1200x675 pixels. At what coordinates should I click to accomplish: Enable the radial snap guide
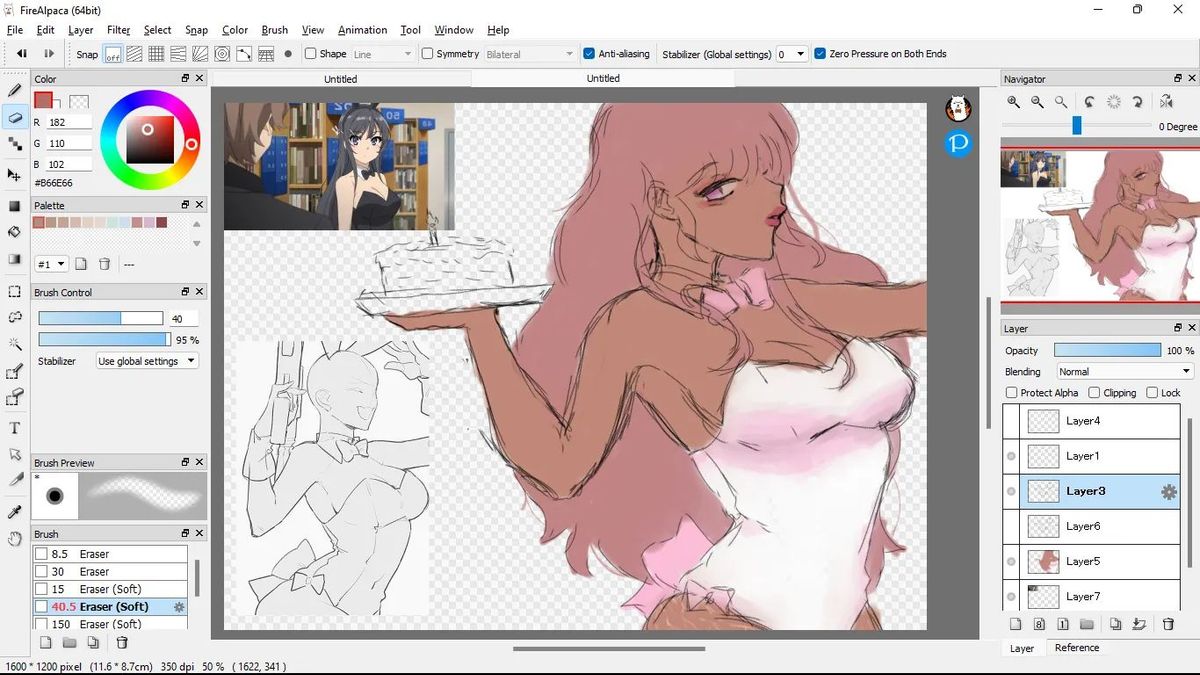[x=200, y=54]
